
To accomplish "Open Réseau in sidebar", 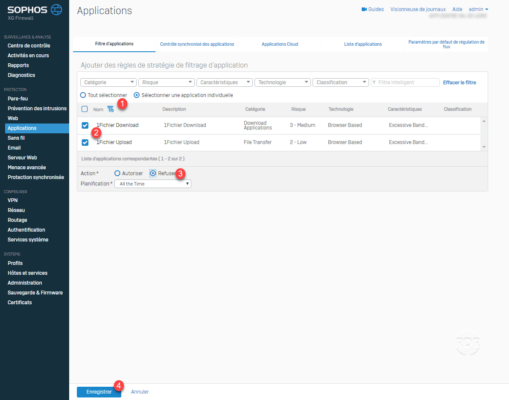I will point(16,210).
